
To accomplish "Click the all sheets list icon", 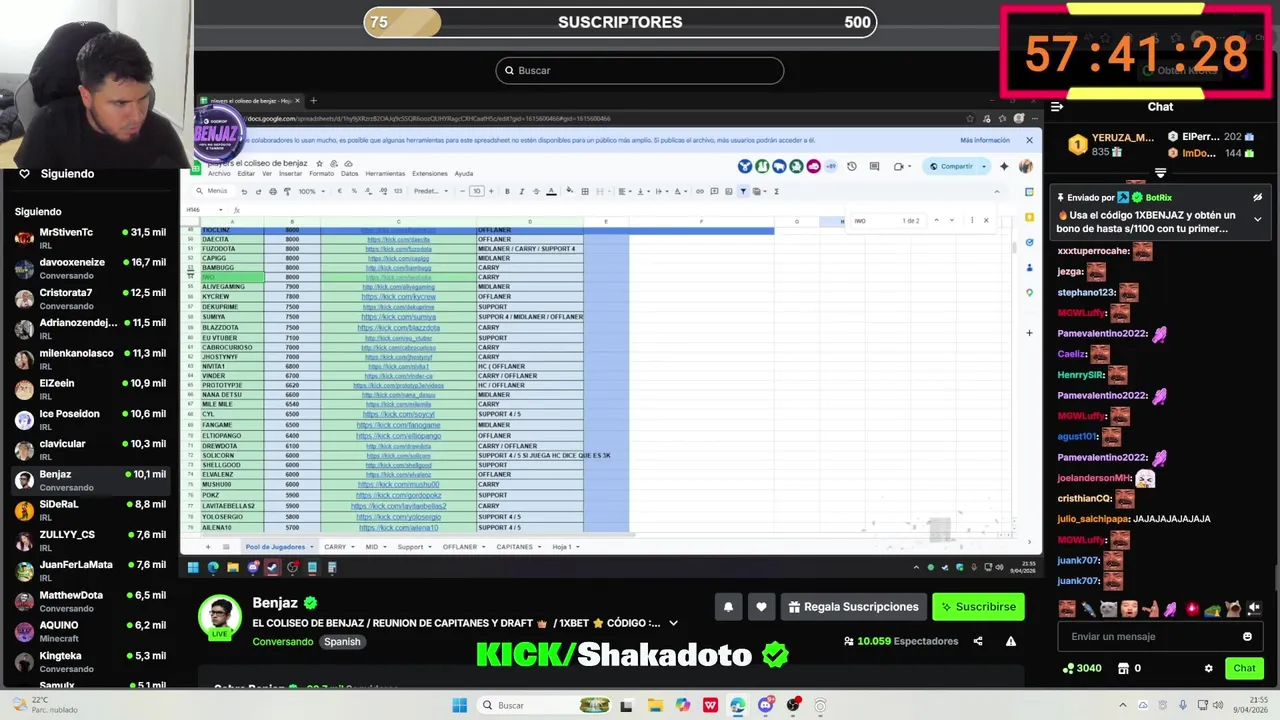I will 226,547.
